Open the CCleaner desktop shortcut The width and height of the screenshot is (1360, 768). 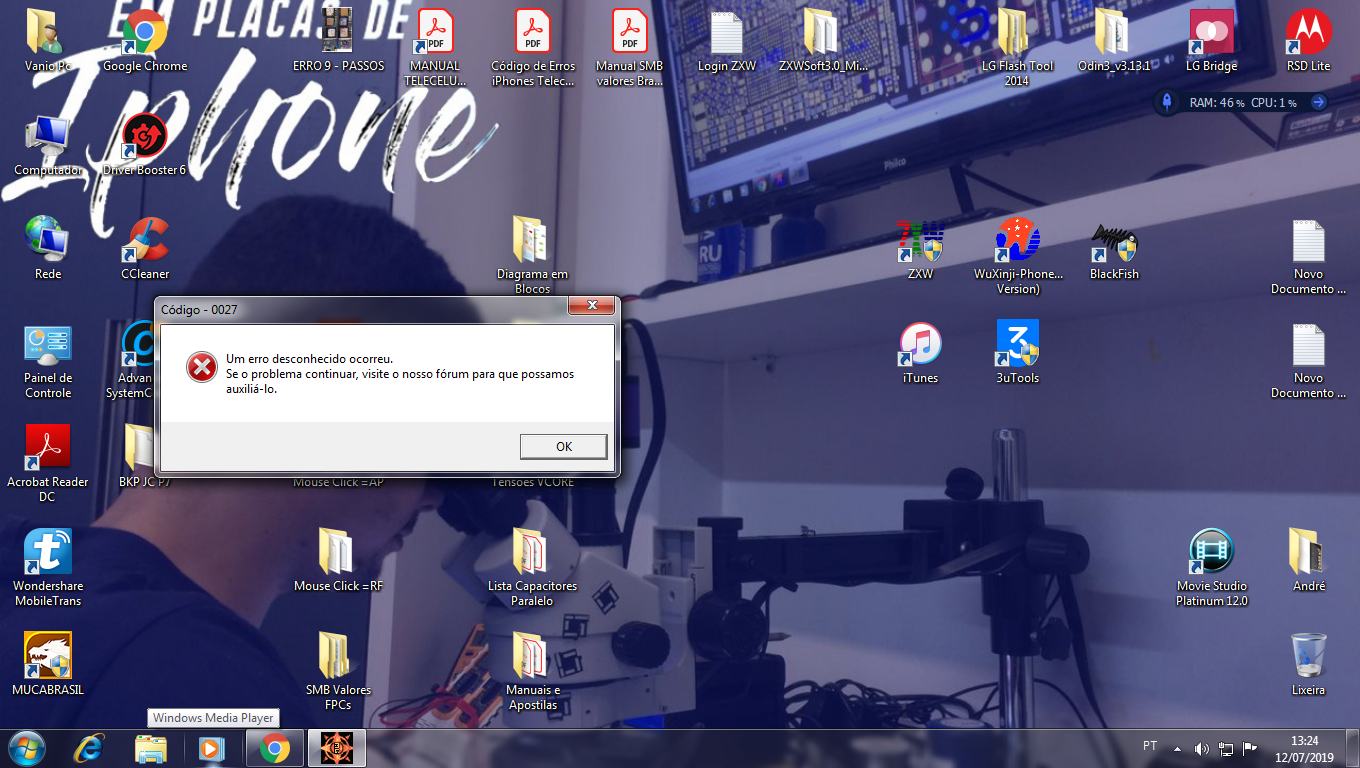145,242
